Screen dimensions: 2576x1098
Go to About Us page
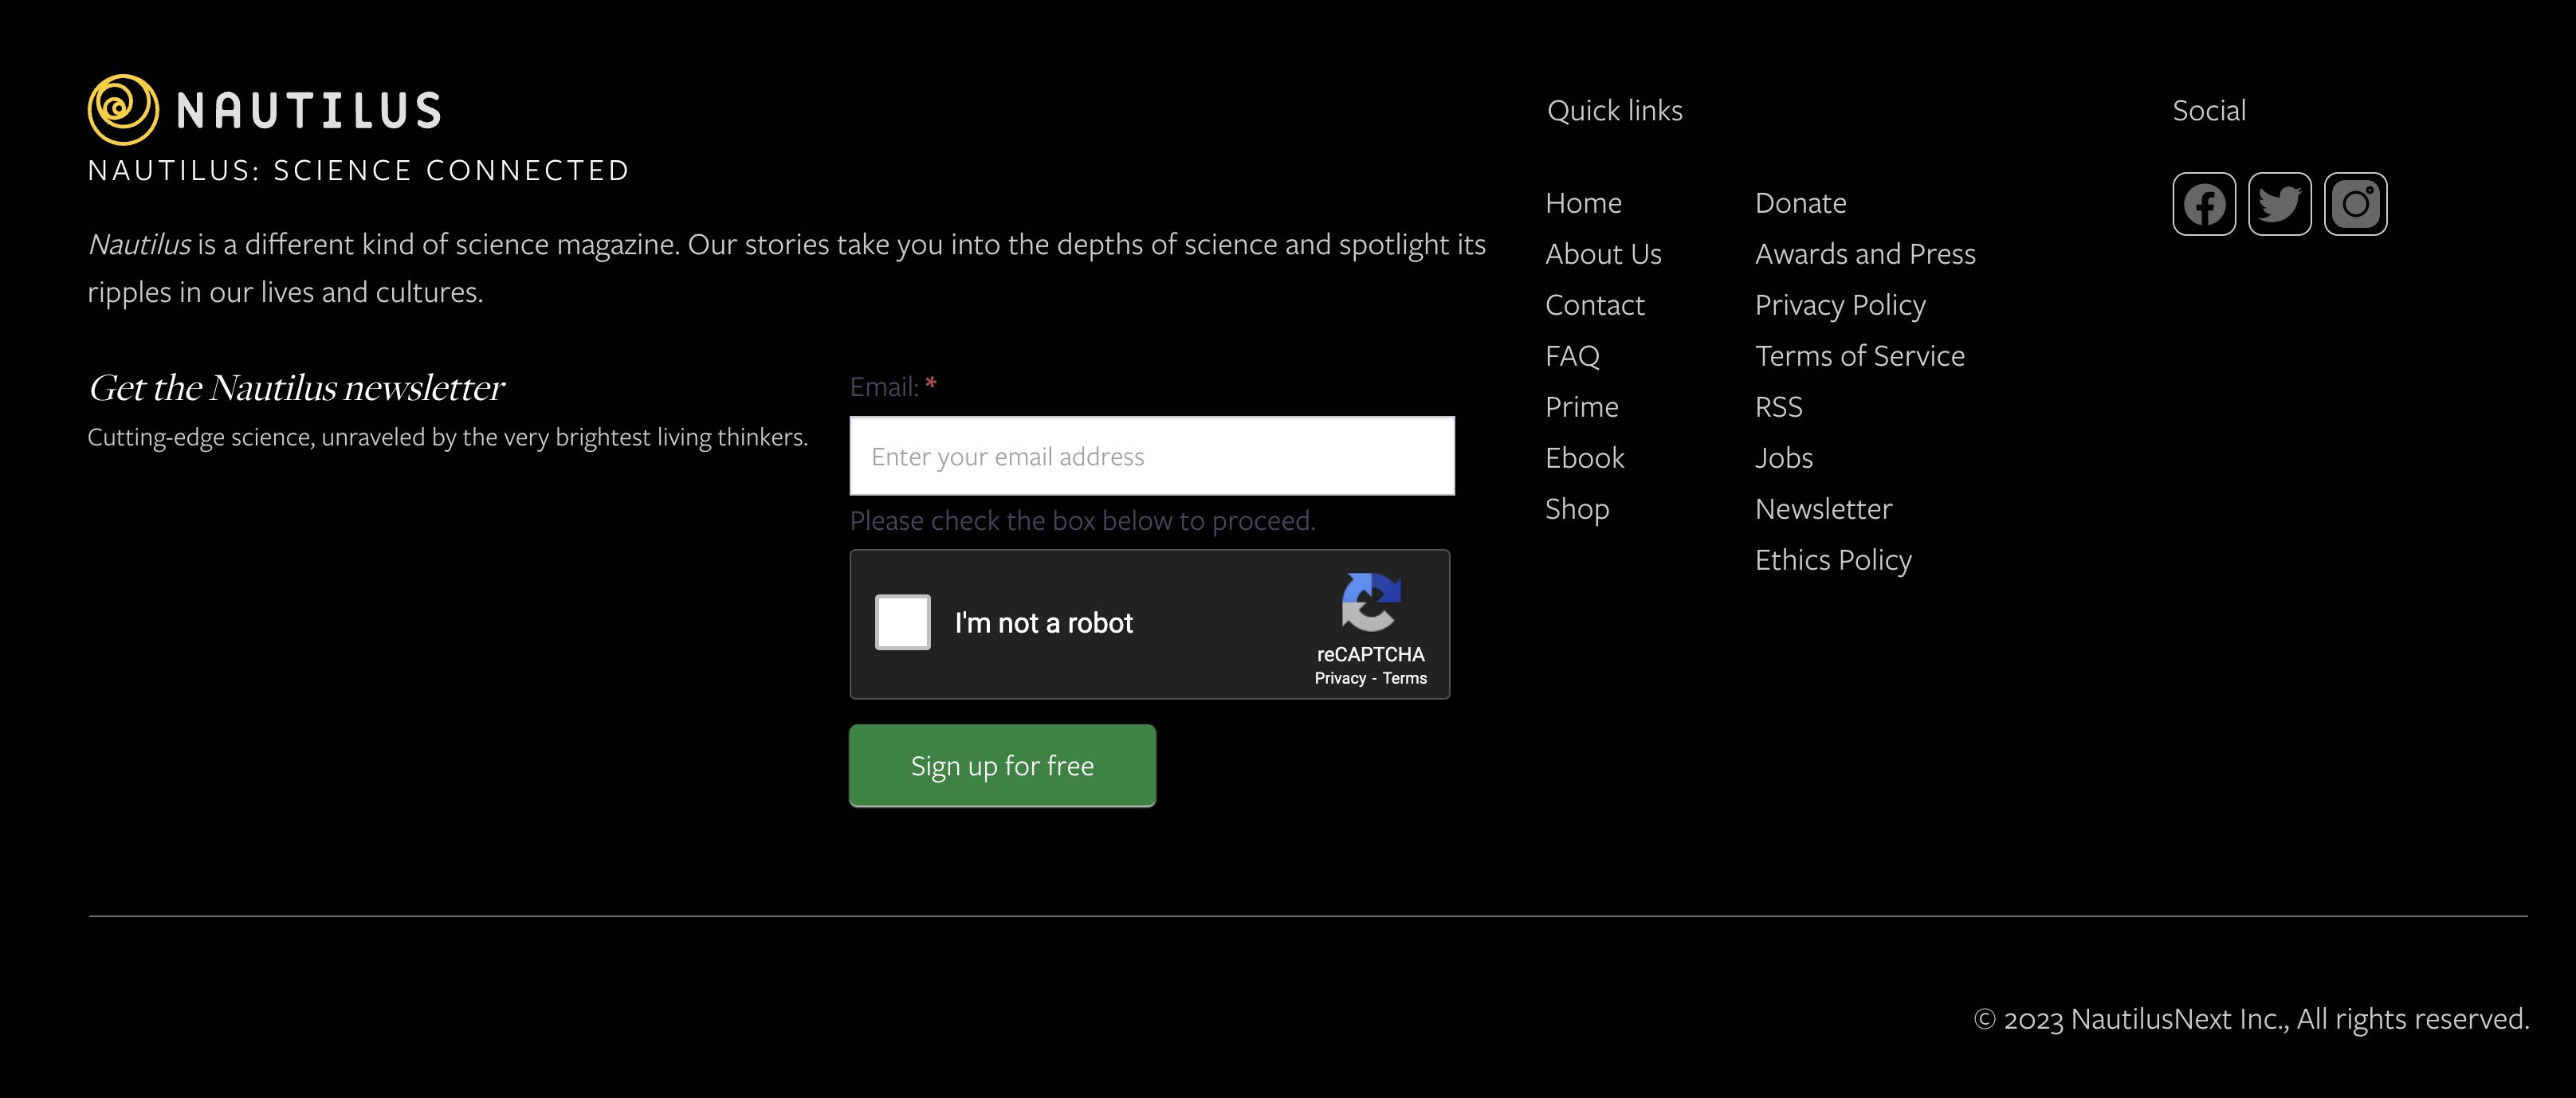pos(1603,254)
